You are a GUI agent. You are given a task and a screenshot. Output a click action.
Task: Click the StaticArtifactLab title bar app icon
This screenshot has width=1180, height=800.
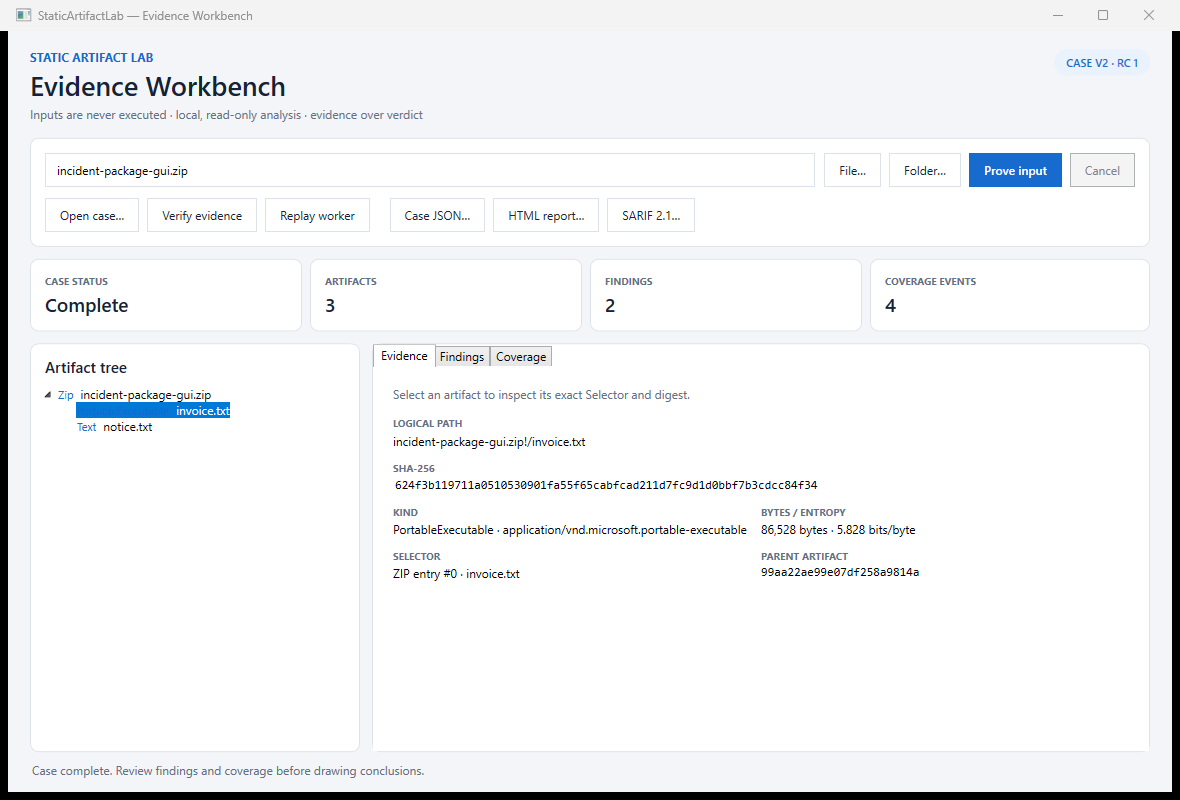coord(23,15)
